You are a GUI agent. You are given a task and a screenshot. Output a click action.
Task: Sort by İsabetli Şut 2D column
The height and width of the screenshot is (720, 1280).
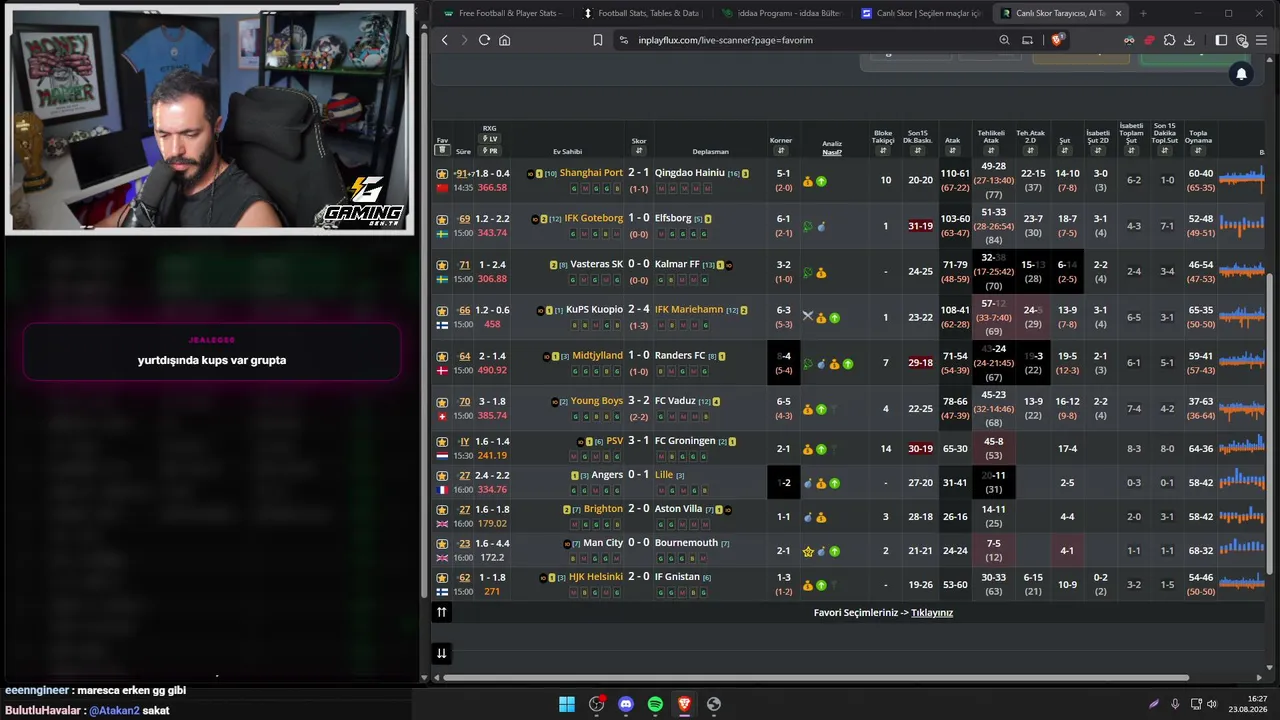tap(1098, 151)
